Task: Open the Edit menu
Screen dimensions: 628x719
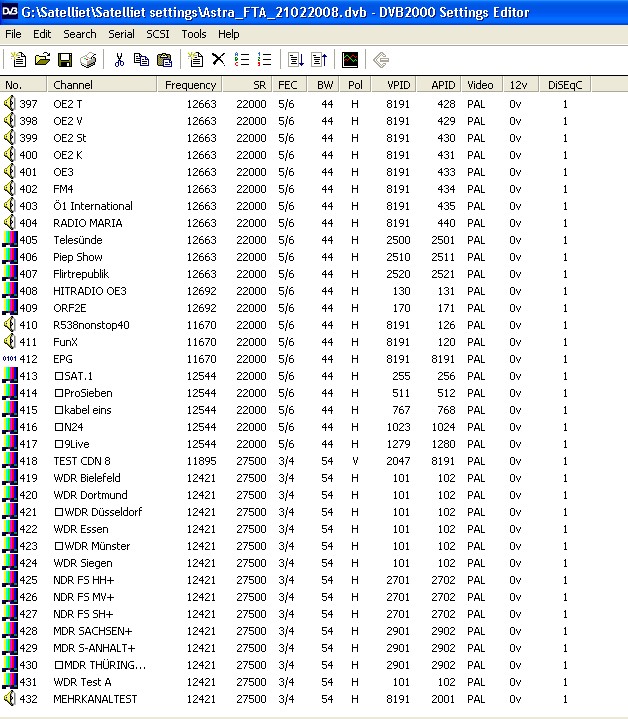Action: tap(42, 34)
